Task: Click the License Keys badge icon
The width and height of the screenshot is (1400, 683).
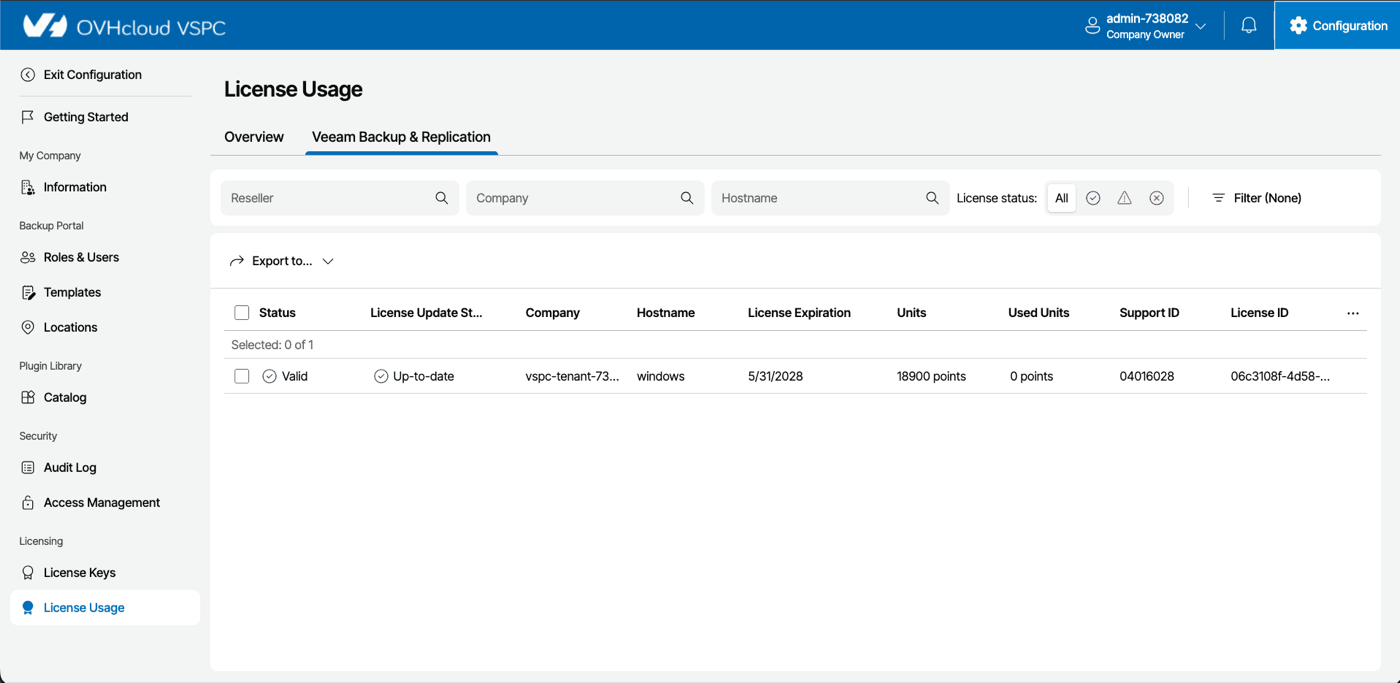Action: pos(28,572)
